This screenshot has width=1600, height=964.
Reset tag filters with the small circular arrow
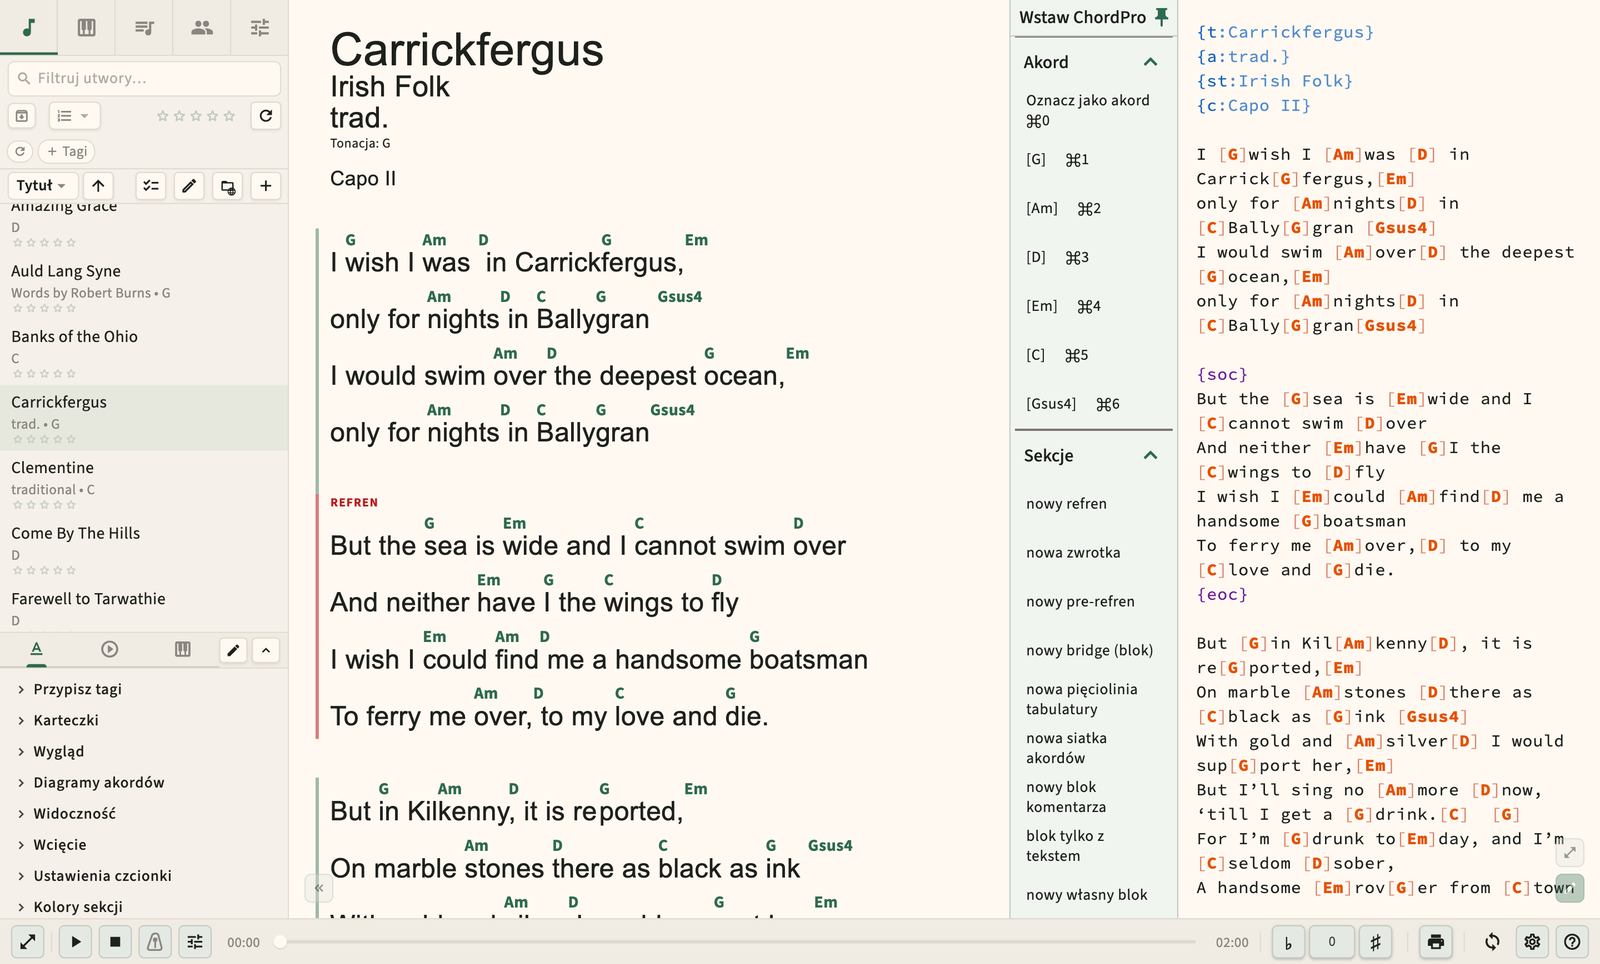pos(20,151)
